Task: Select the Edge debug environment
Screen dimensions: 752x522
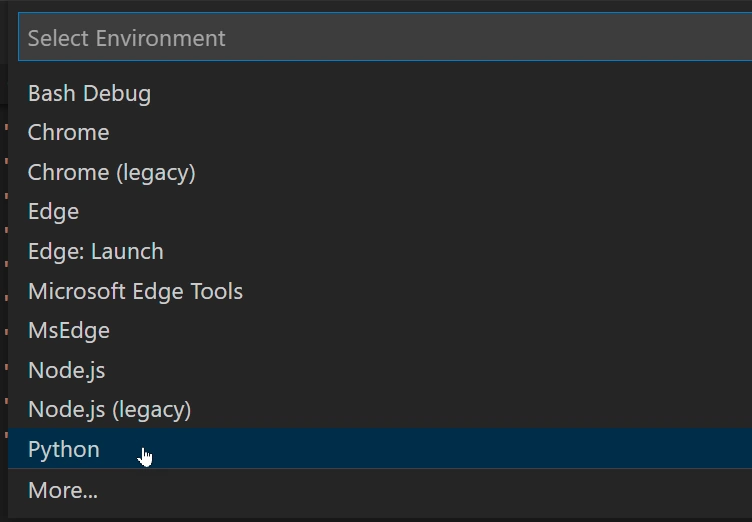Action: pos(54,211)
